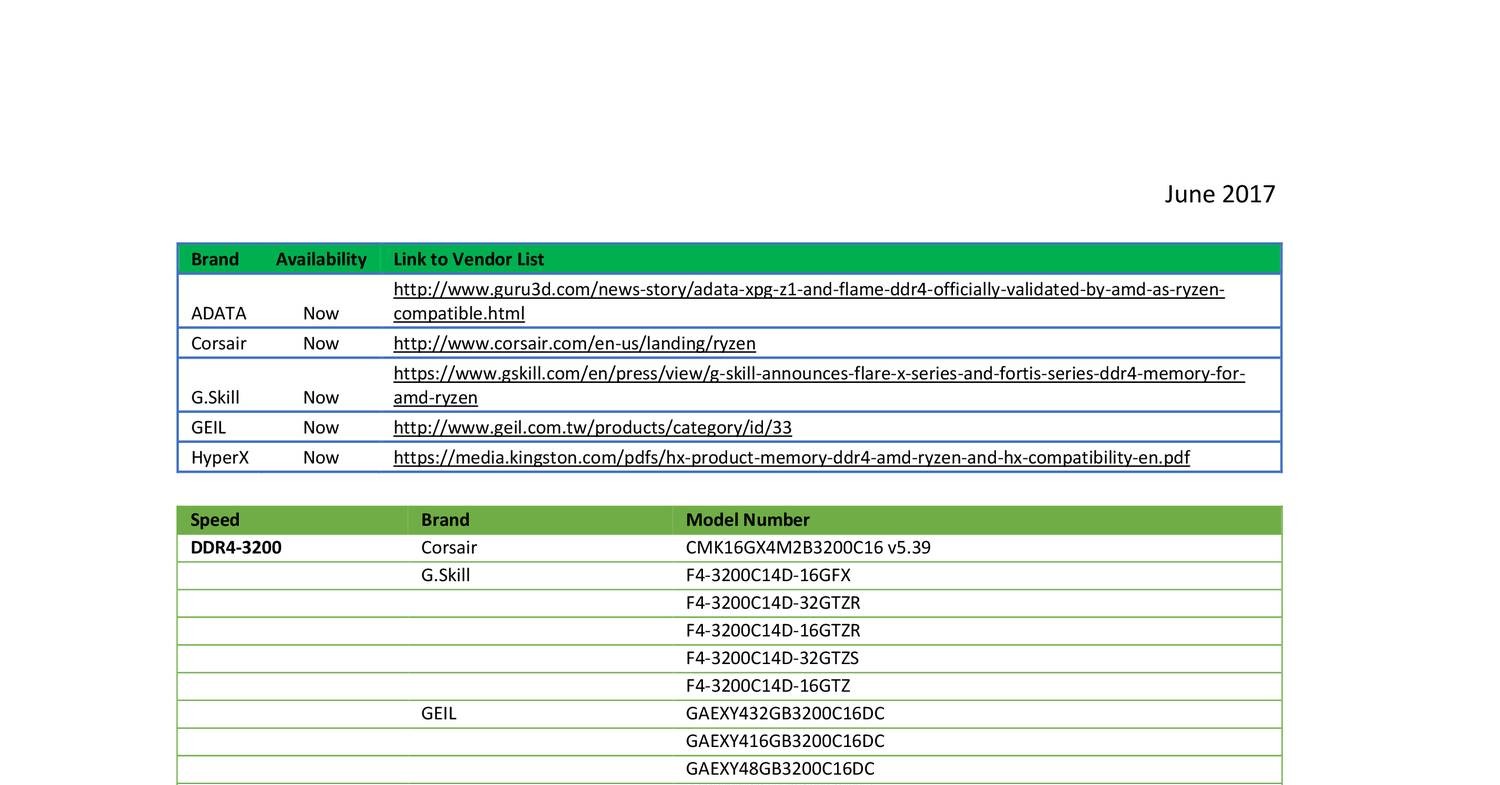Open the HyperX Kingston compatibility PDF link
This screenshot has width=1500, height=785.
[790, 457]
